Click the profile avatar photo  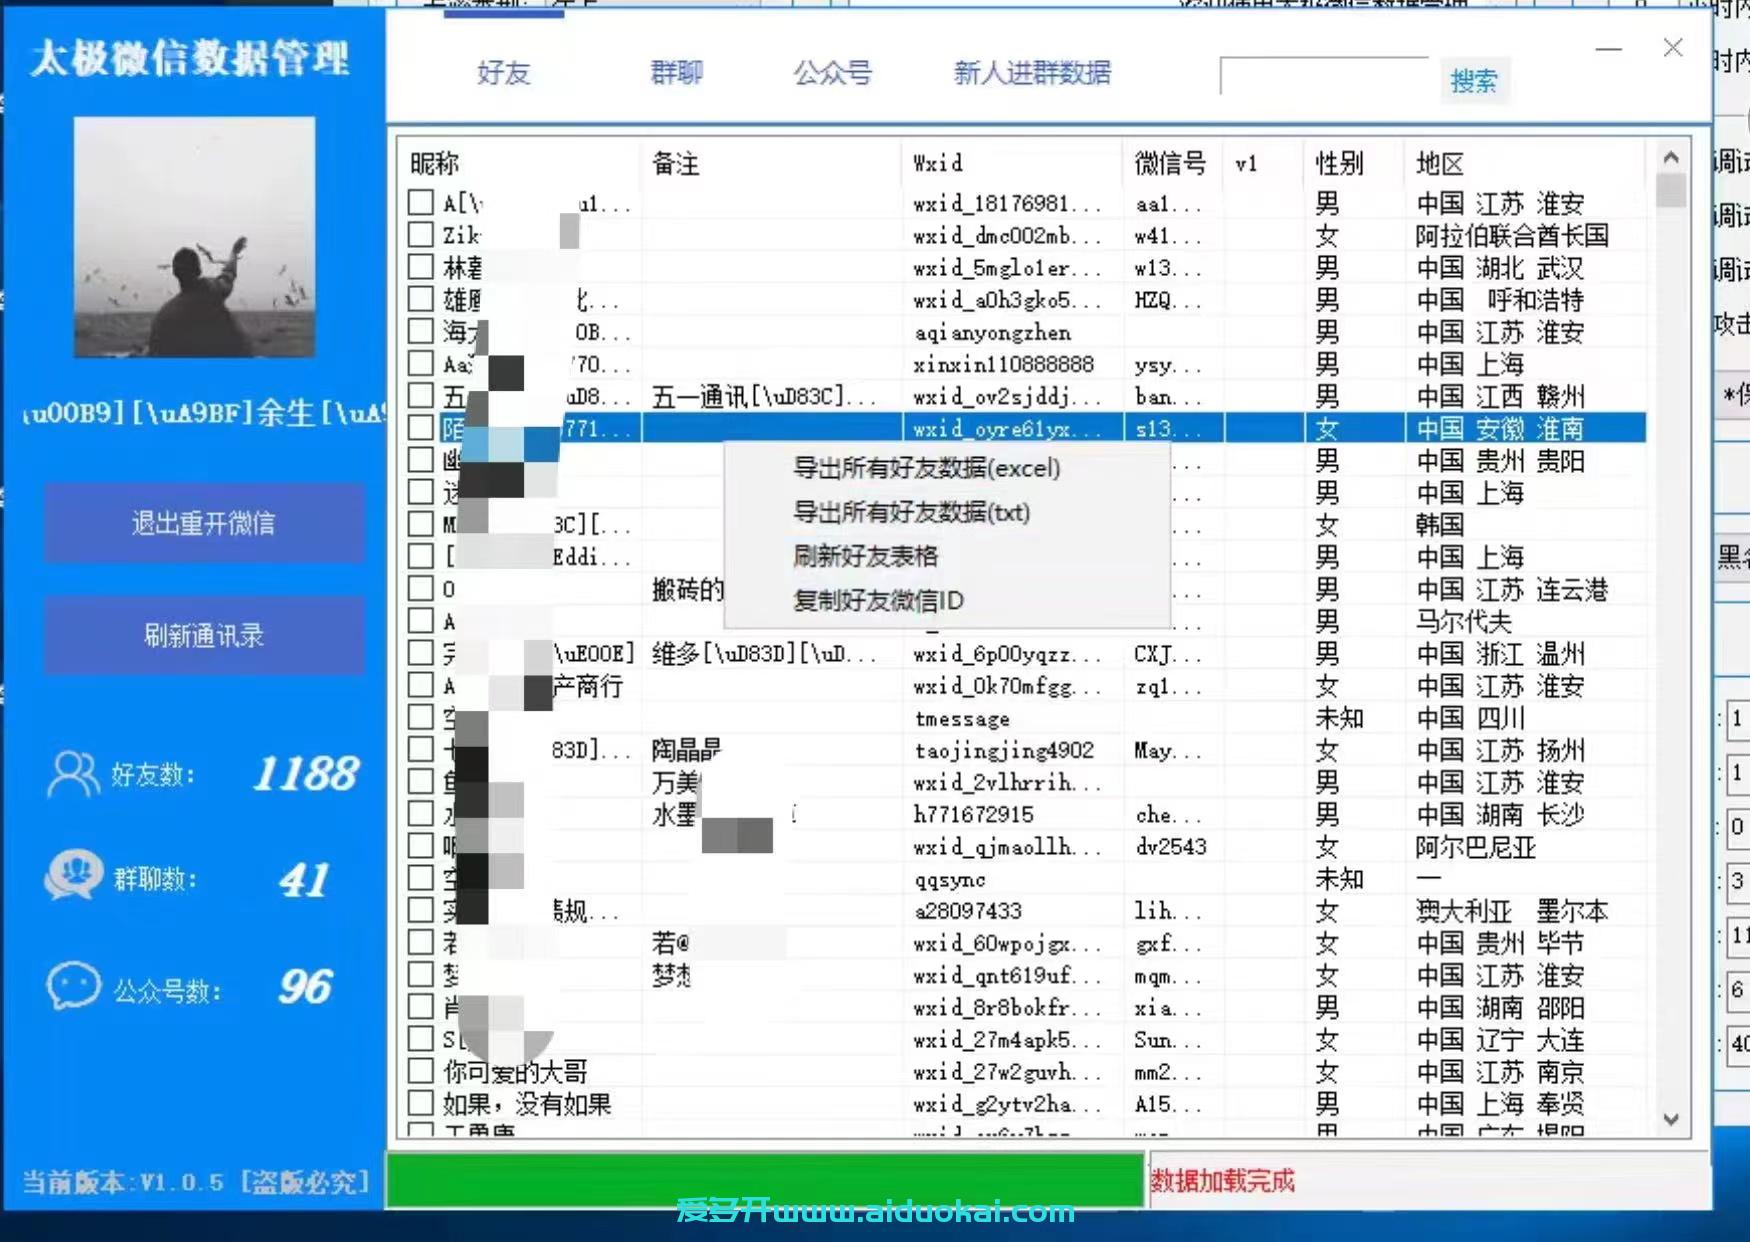(x=195, y=237)
